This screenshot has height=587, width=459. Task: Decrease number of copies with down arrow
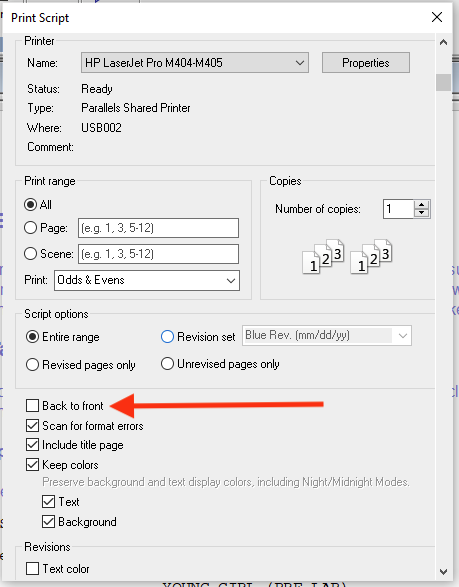(x=422, y=213)
